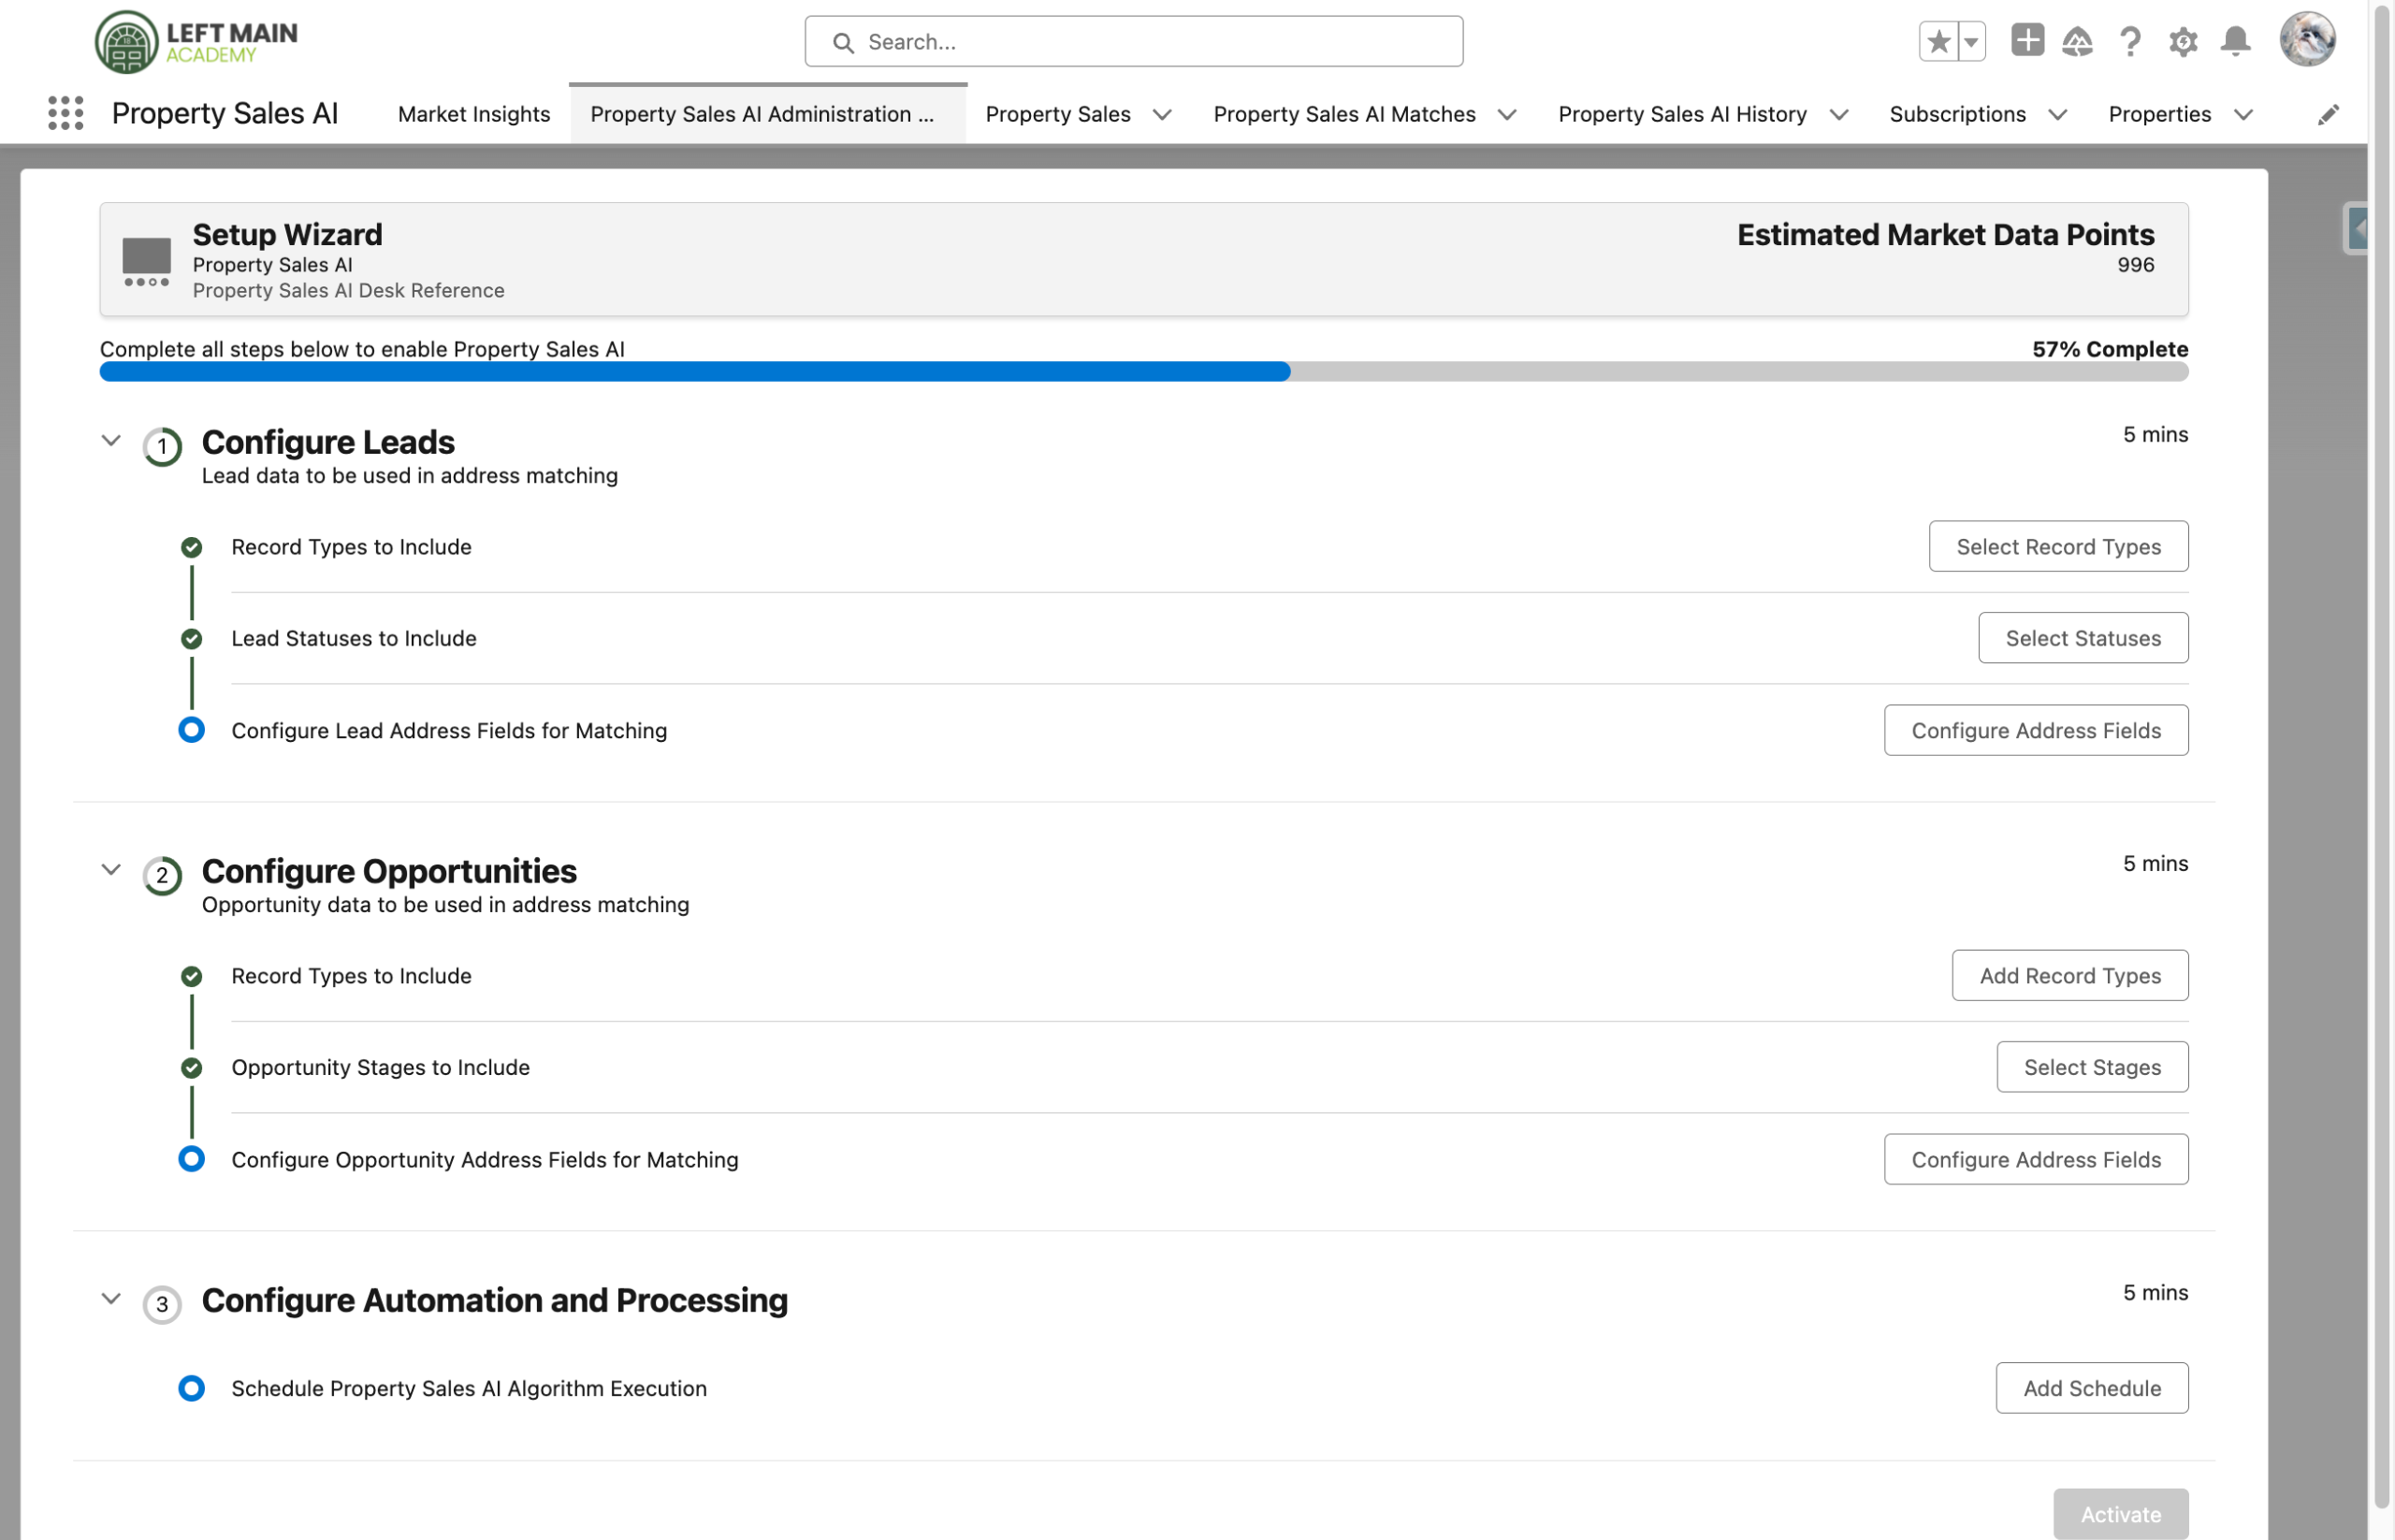Open the Notifications bell
The image size is (2395, 1540).
pyautogui.click(x=2235, y=41)
